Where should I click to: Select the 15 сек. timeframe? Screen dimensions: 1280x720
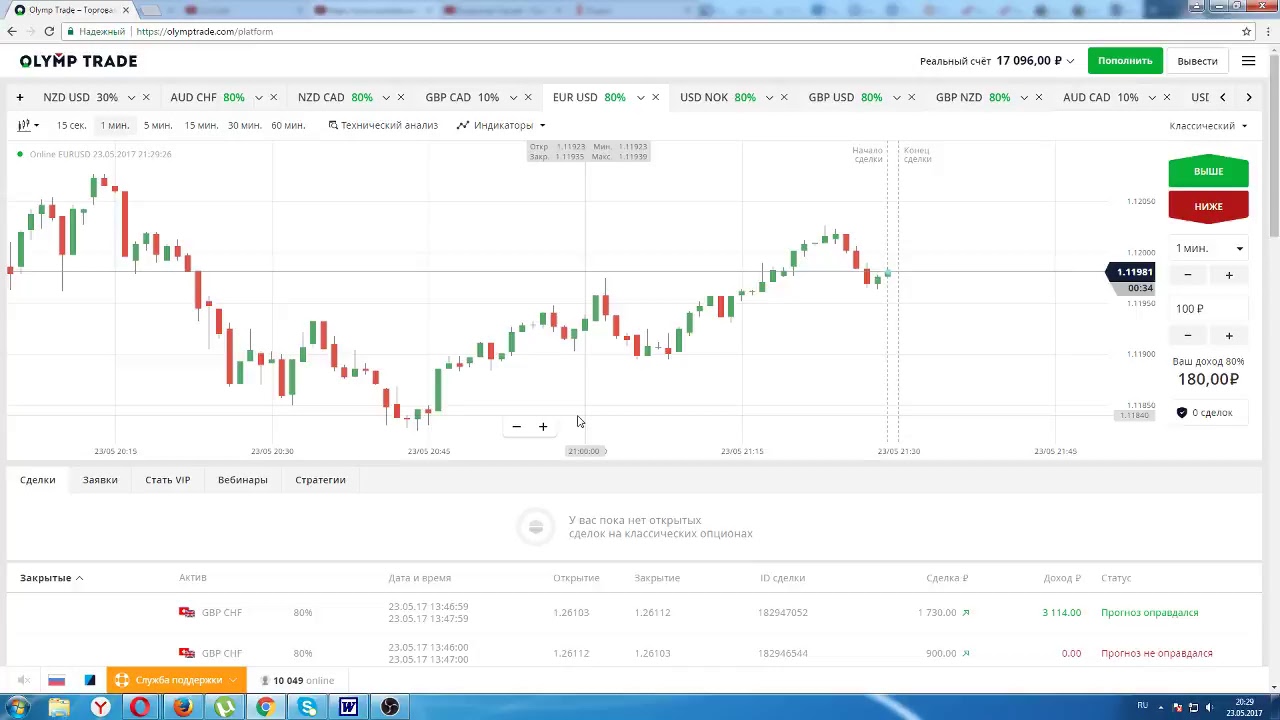pyautogui.click(x=71, y=125)
